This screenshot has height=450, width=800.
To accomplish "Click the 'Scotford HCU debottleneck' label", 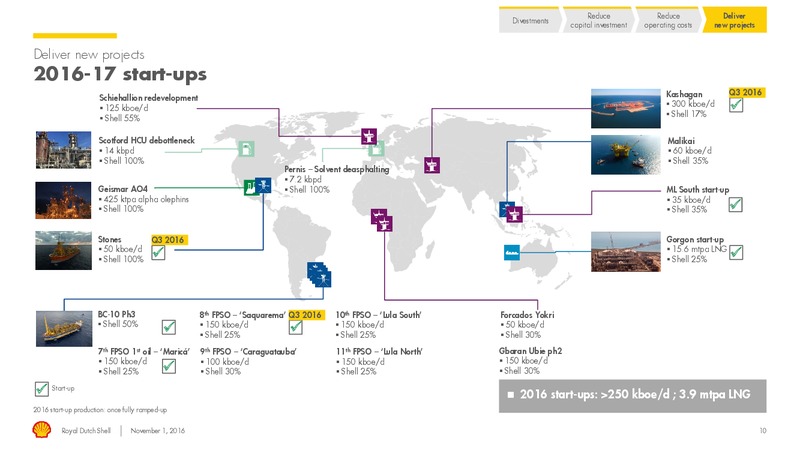I will coord(146,140).
